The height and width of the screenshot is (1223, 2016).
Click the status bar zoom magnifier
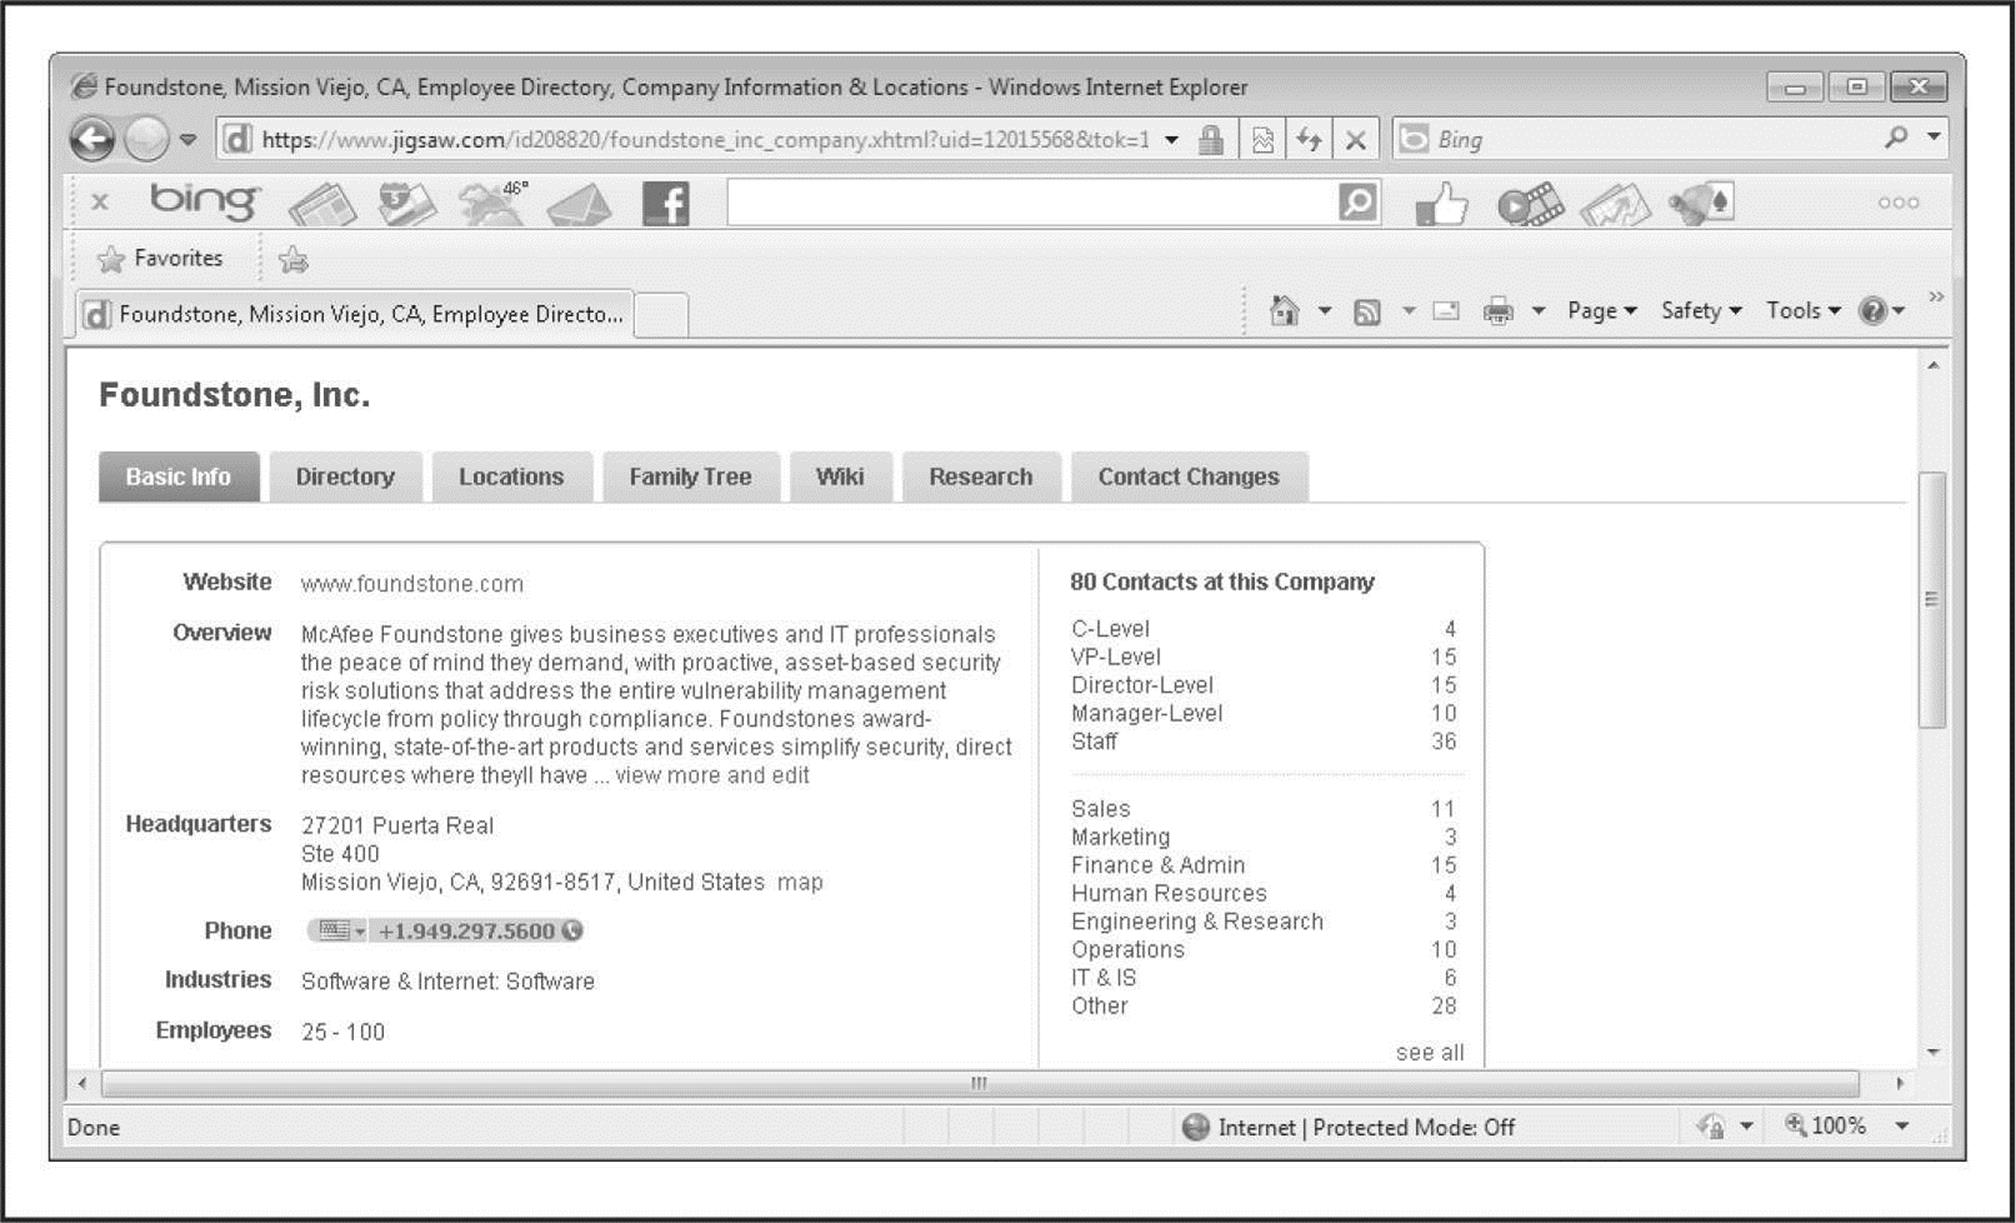pyautogui.click(x=1796, y=1125)
